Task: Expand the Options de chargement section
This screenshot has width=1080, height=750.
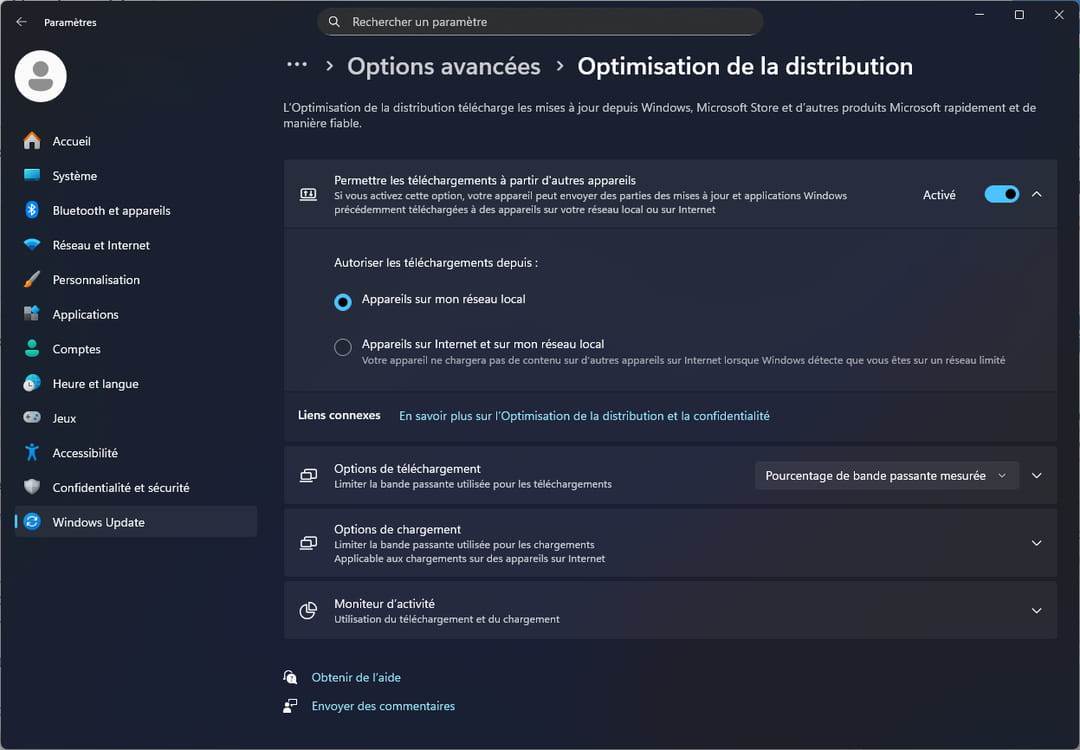Action: click(x=1036, y=543)
